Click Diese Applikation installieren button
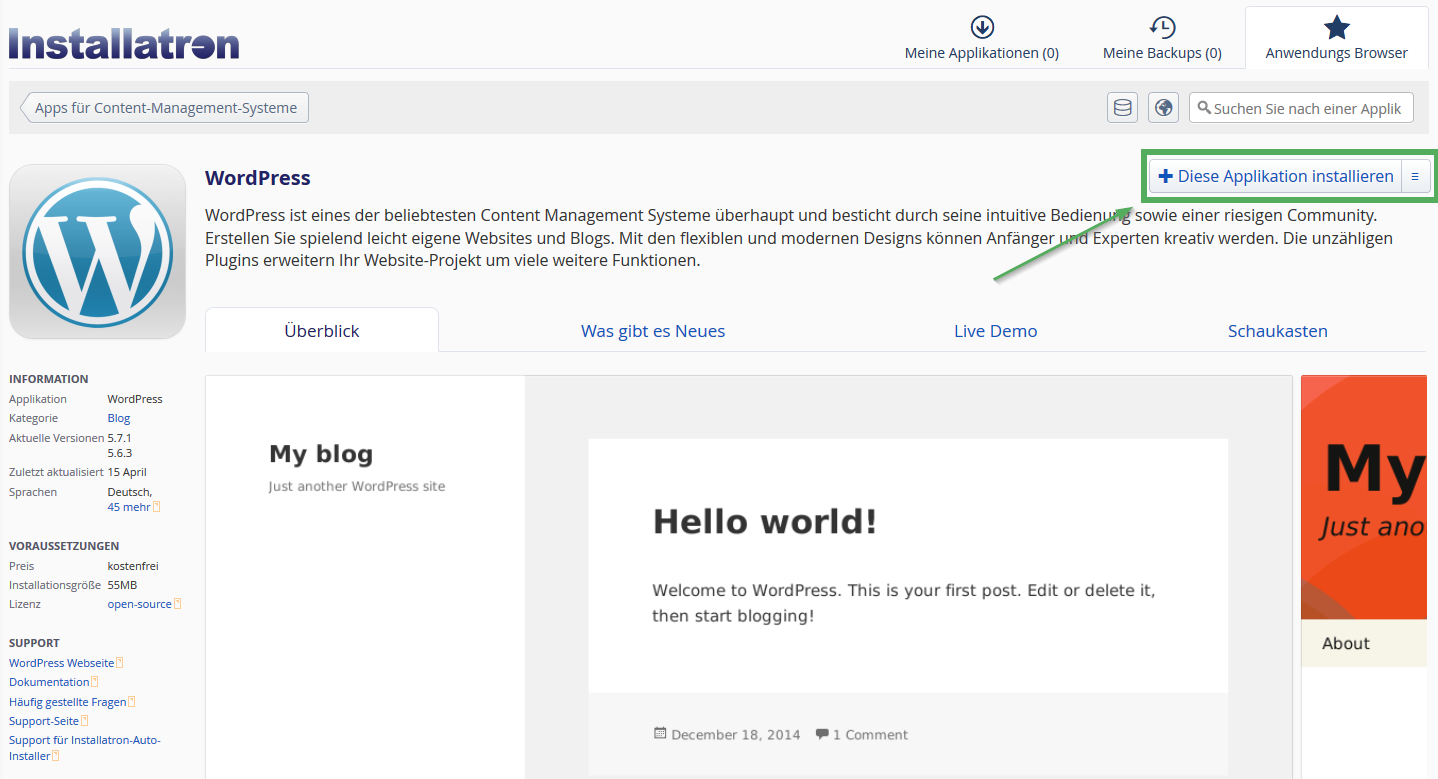The height and width of the screenshot is (779, 1438). pos(1275,176)
